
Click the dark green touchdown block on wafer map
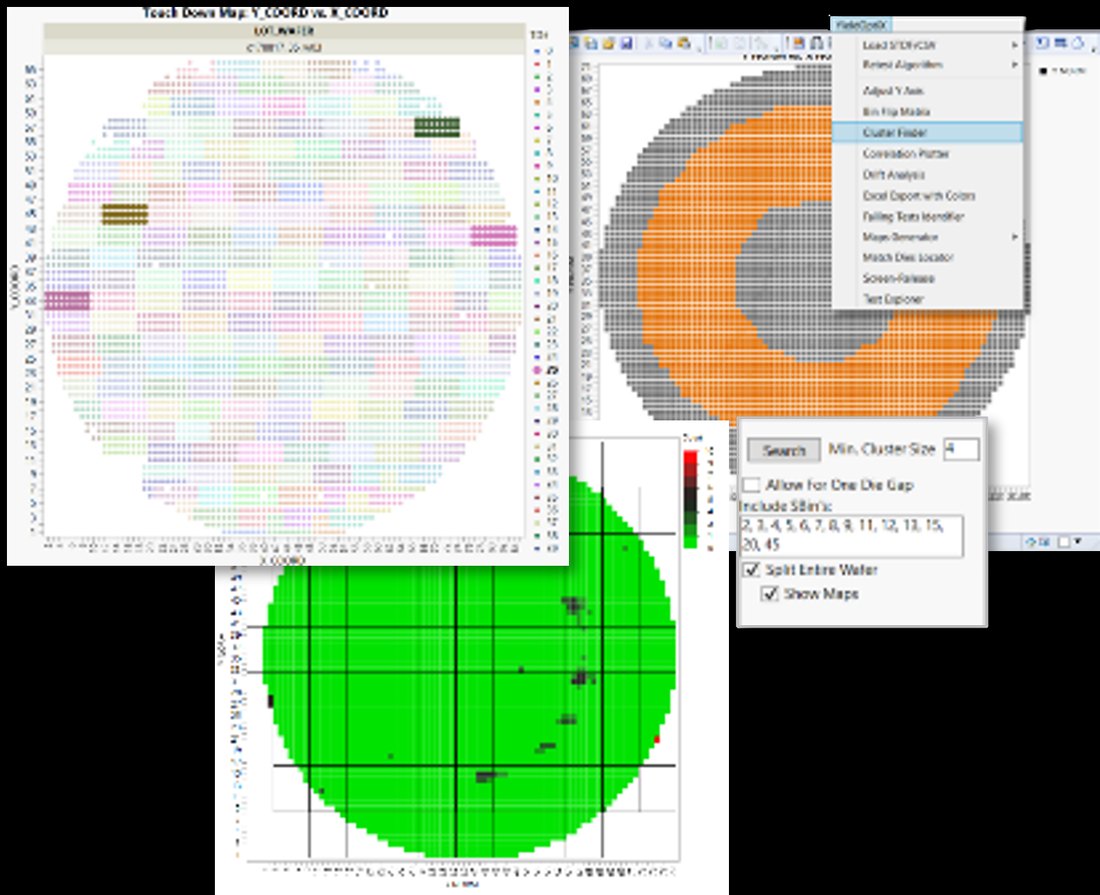(x=437, y=127)
